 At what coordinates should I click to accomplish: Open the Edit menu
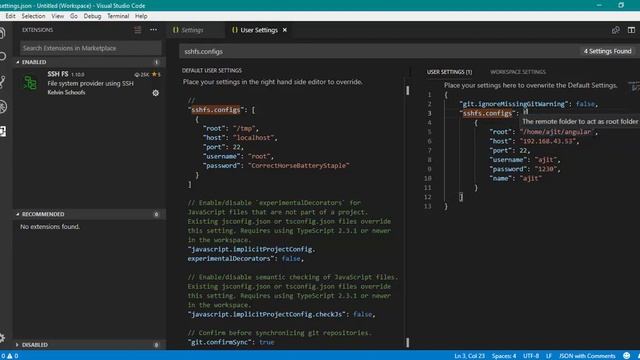(x=10, y=16)
